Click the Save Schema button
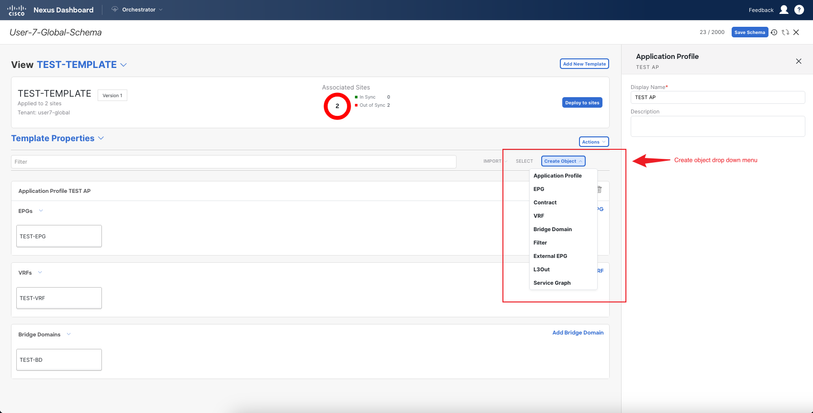 coord(750,32)
